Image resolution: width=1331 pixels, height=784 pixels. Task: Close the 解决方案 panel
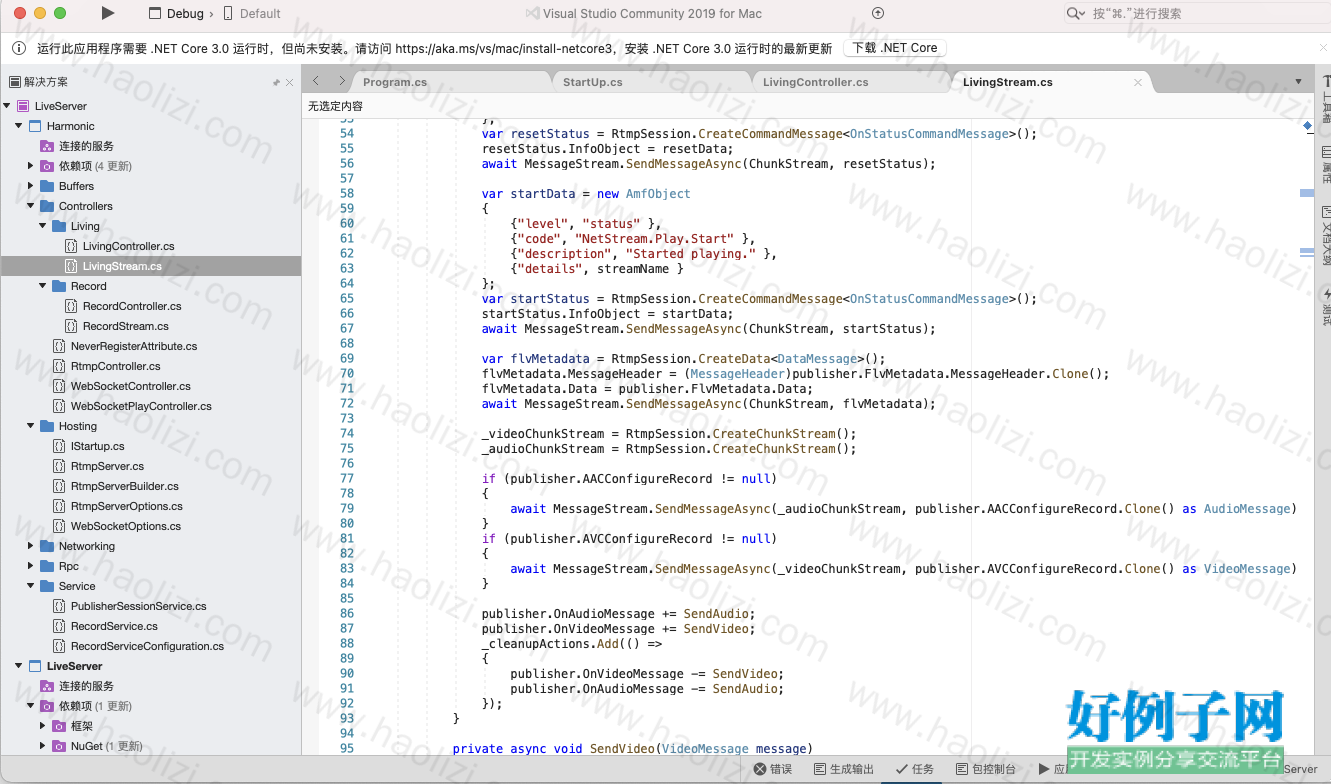[290, 82]
